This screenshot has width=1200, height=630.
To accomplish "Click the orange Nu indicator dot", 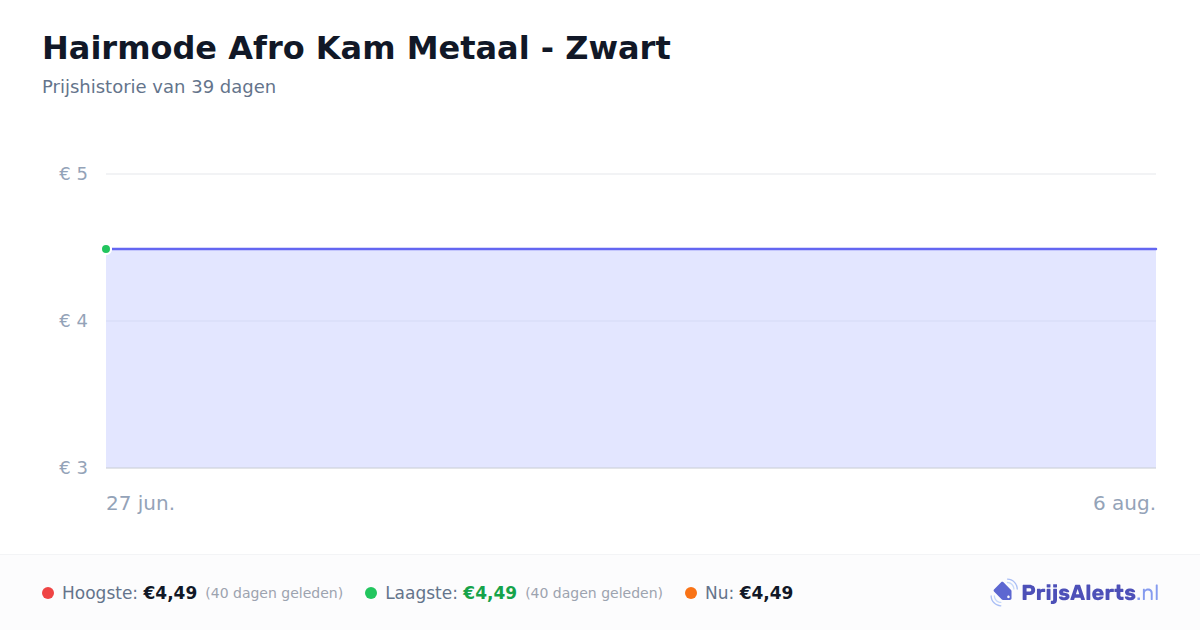I will tap(691, 593).
